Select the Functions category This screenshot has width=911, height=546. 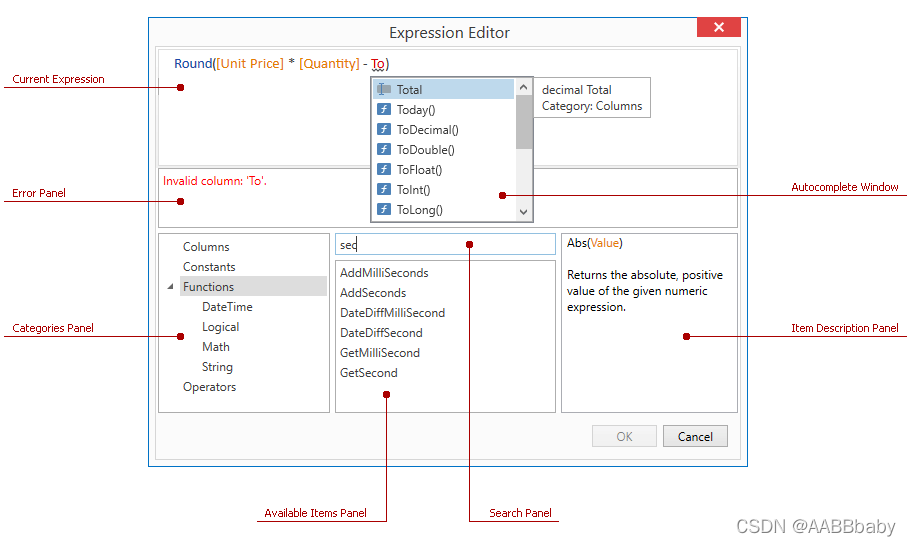click(x=253, y=286)
